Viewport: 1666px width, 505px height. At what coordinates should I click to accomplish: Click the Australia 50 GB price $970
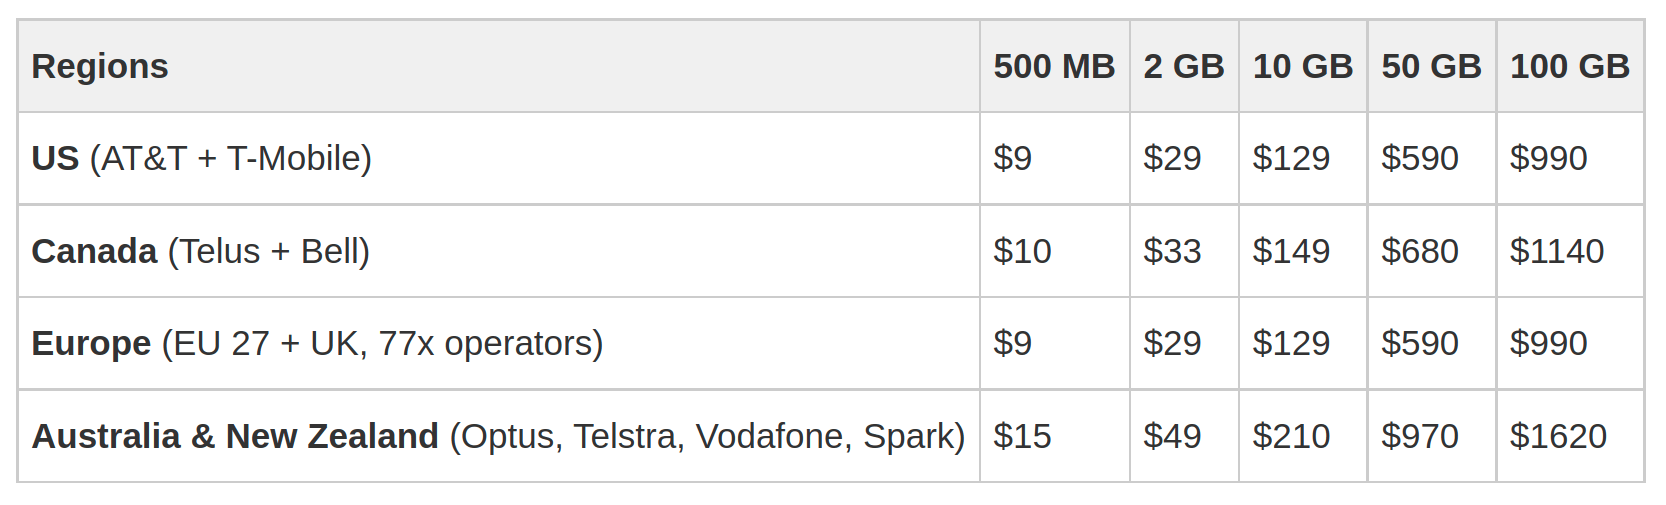tap(1420, 437)
